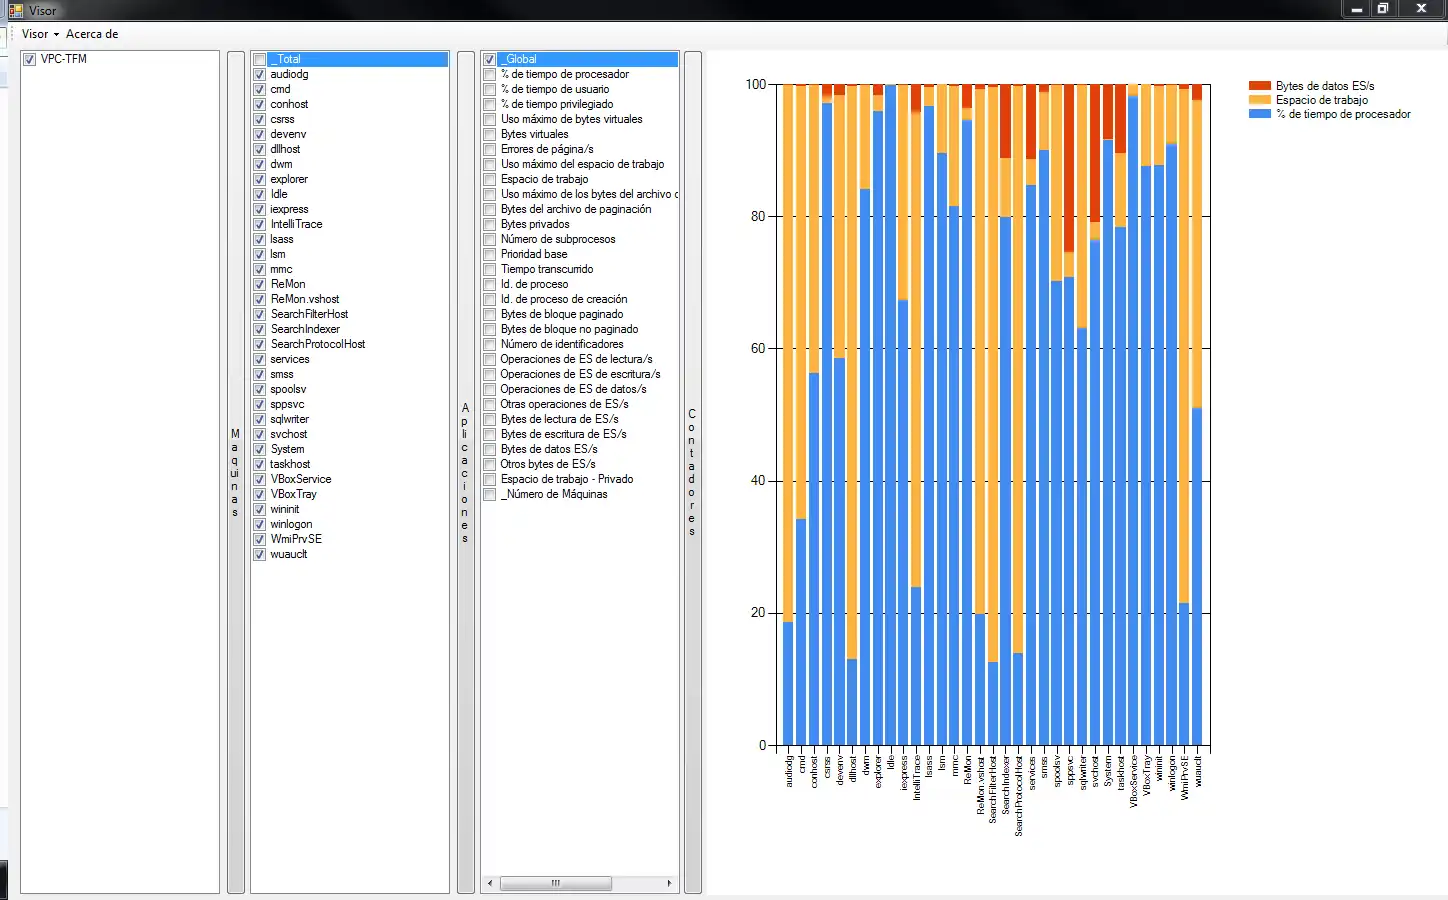Image resolution: width=1448 pixels, height=900 pixels.
Task: Click the counters list right scroll arrow
Action: point(669,884)
